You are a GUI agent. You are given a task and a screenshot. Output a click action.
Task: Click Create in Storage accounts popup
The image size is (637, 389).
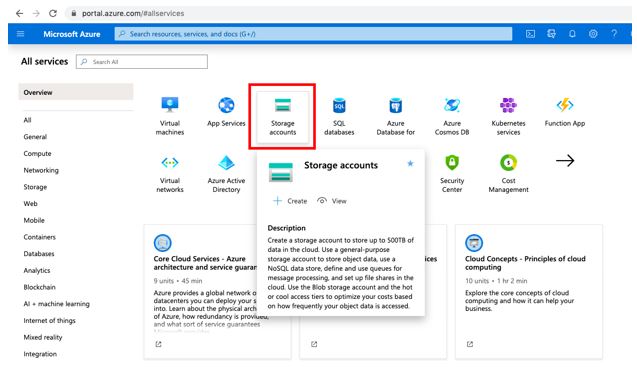pos(290,201)
